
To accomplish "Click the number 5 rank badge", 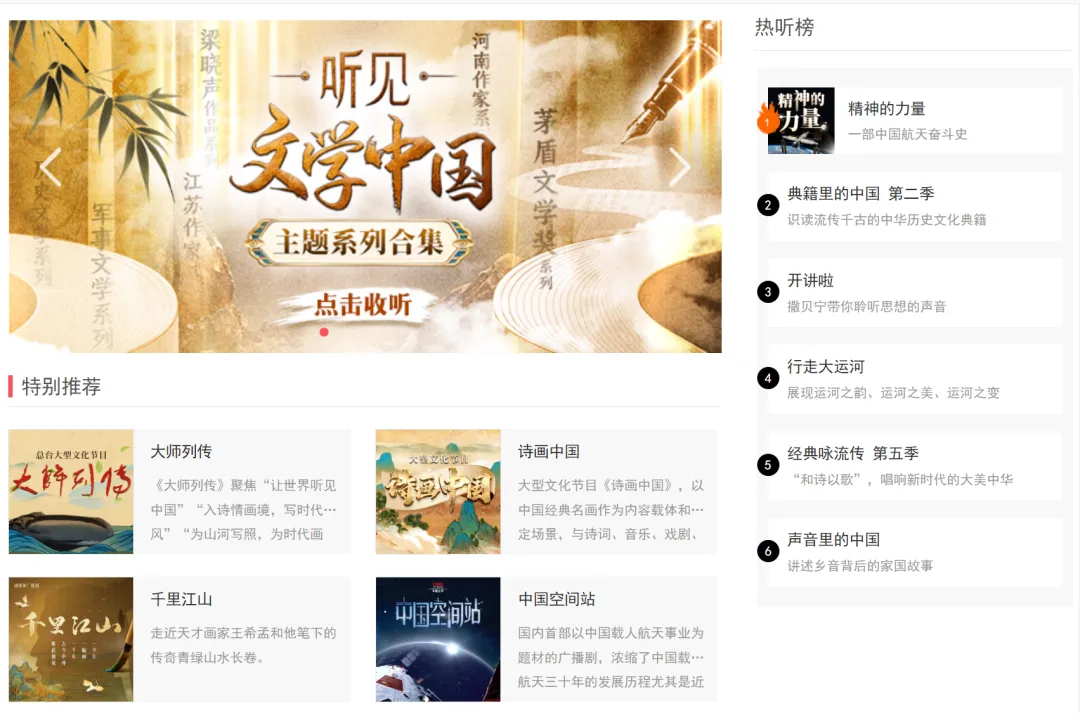I will (x=768, y=465).
